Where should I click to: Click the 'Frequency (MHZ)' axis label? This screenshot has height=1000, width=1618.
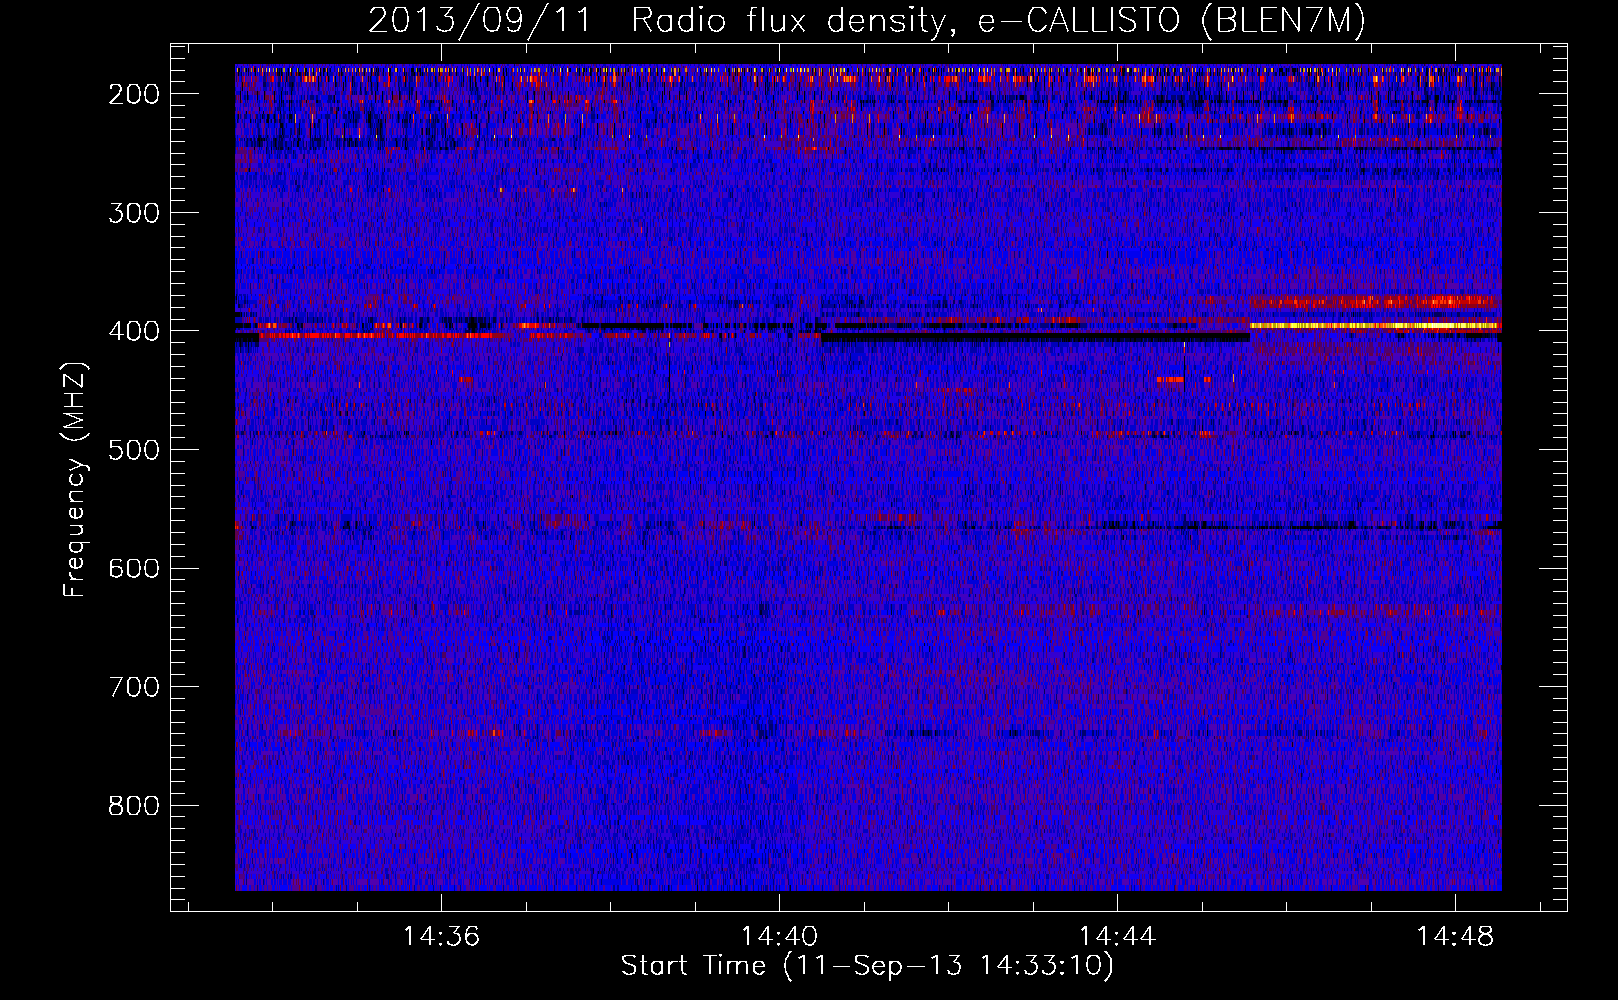(x=75, y=479)
